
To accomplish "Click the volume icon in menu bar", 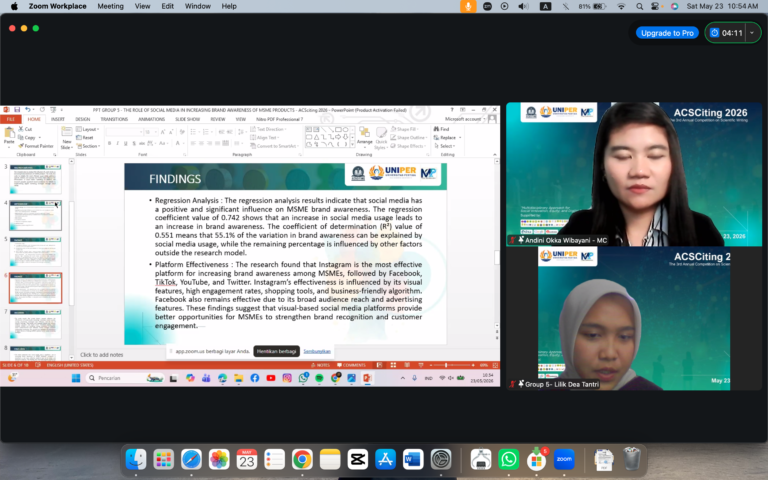I will point(523,6).
